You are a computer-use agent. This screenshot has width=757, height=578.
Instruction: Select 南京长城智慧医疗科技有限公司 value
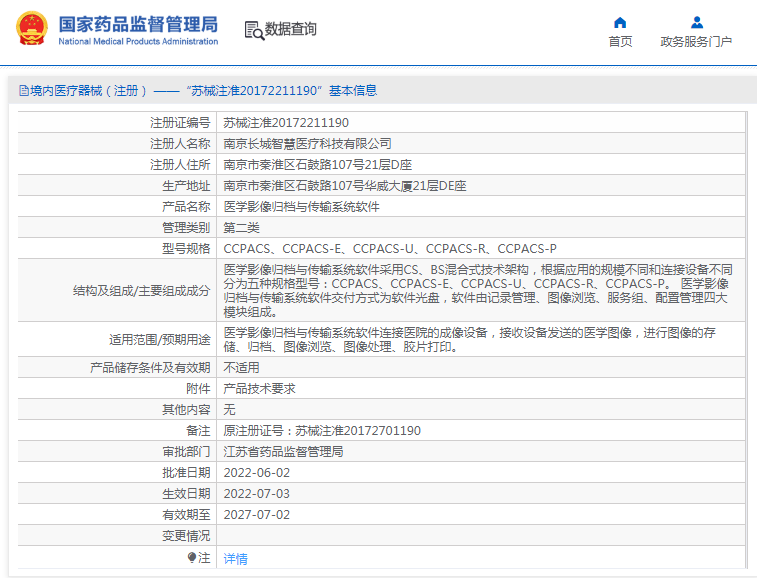click(308, 143)
